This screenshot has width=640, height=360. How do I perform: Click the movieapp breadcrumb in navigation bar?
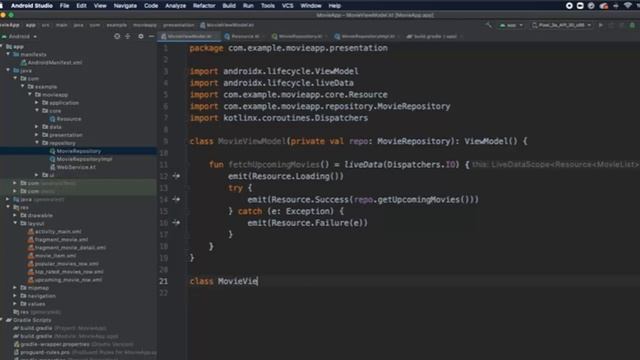tap(144, 25)
